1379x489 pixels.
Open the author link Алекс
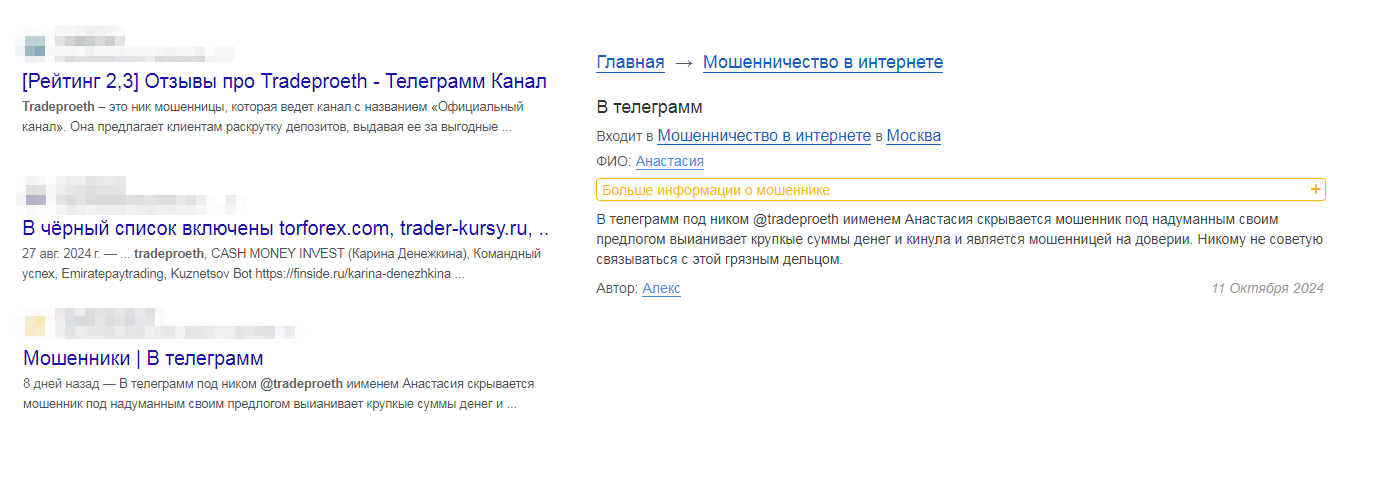point(661,288)
